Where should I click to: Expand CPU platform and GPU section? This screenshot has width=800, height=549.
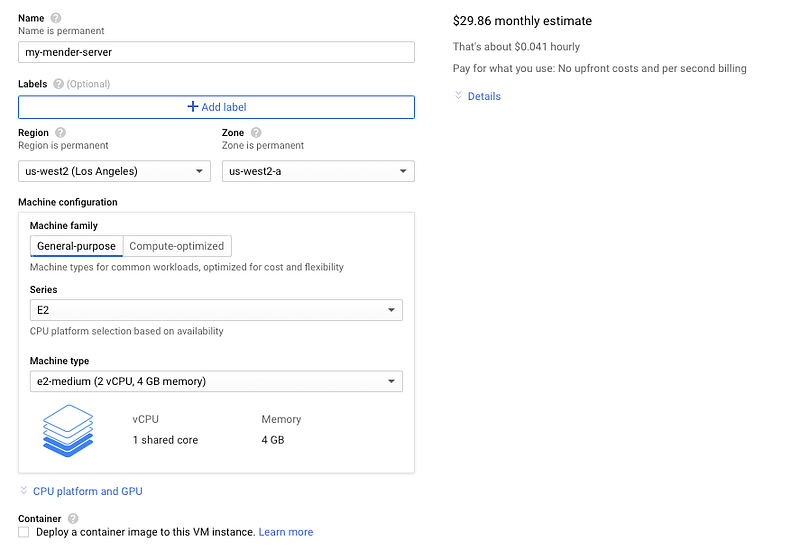click(x=88, y=491)
